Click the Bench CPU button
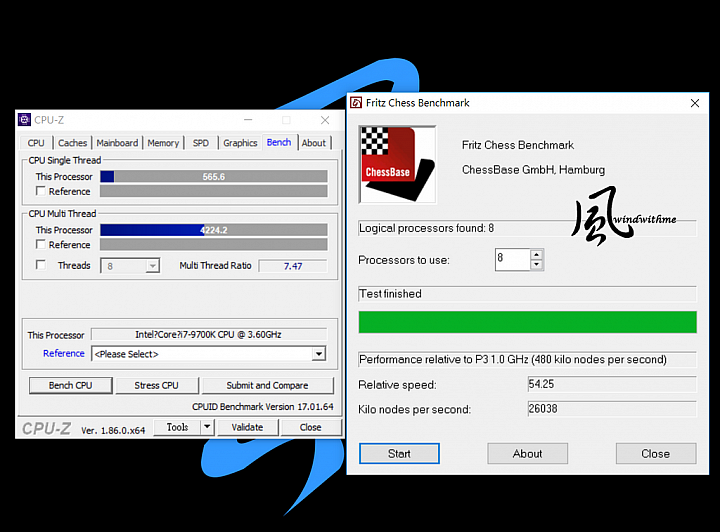Image resolution: width=720 pixels, height=532 pixels. [x=71, y=385]
